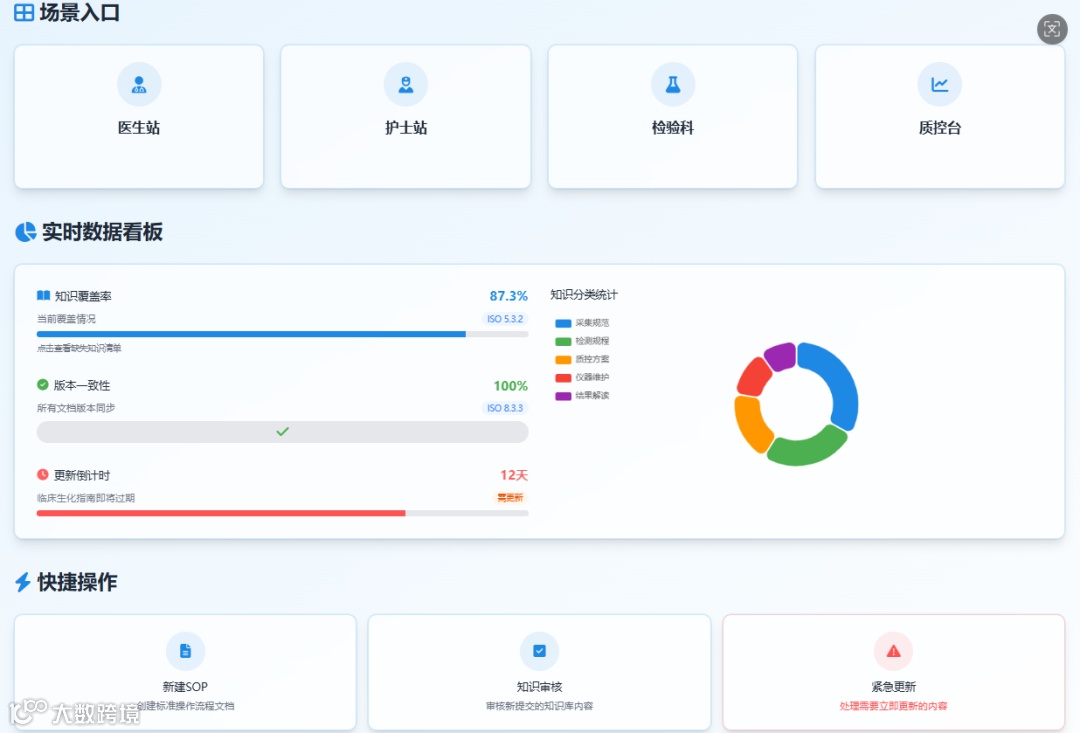
Task: Open the 新建SOP quick action
Action: pos(185,672)
